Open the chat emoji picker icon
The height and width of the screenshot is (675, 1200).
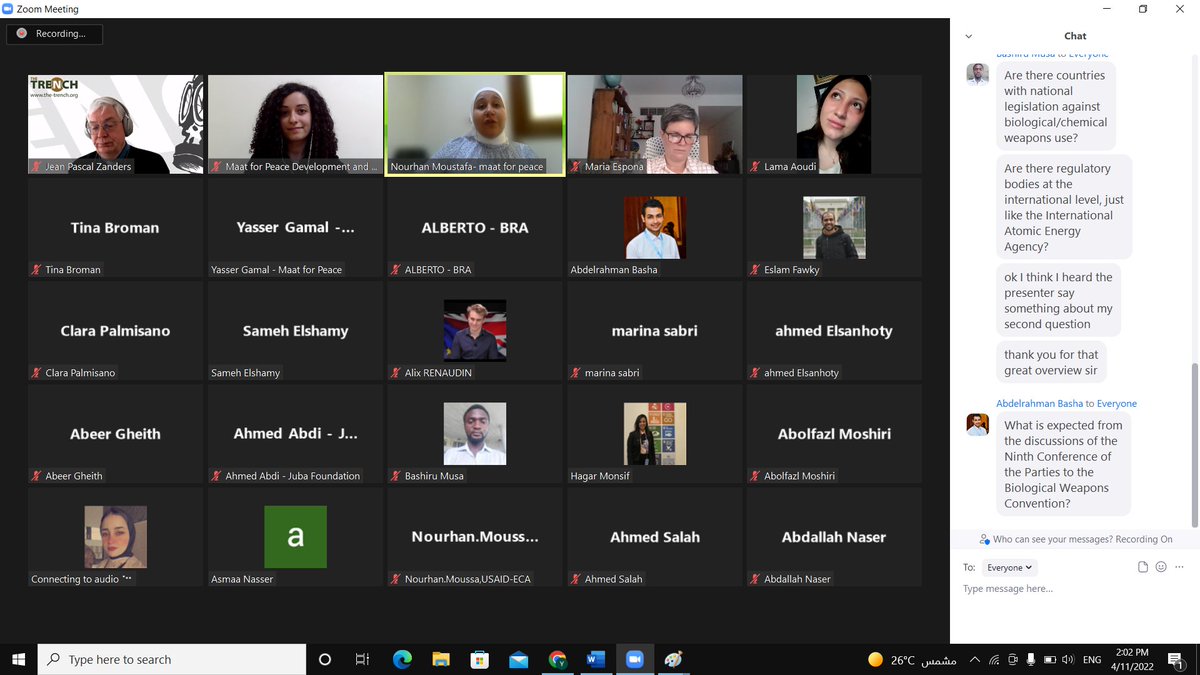pos(1161,567)
